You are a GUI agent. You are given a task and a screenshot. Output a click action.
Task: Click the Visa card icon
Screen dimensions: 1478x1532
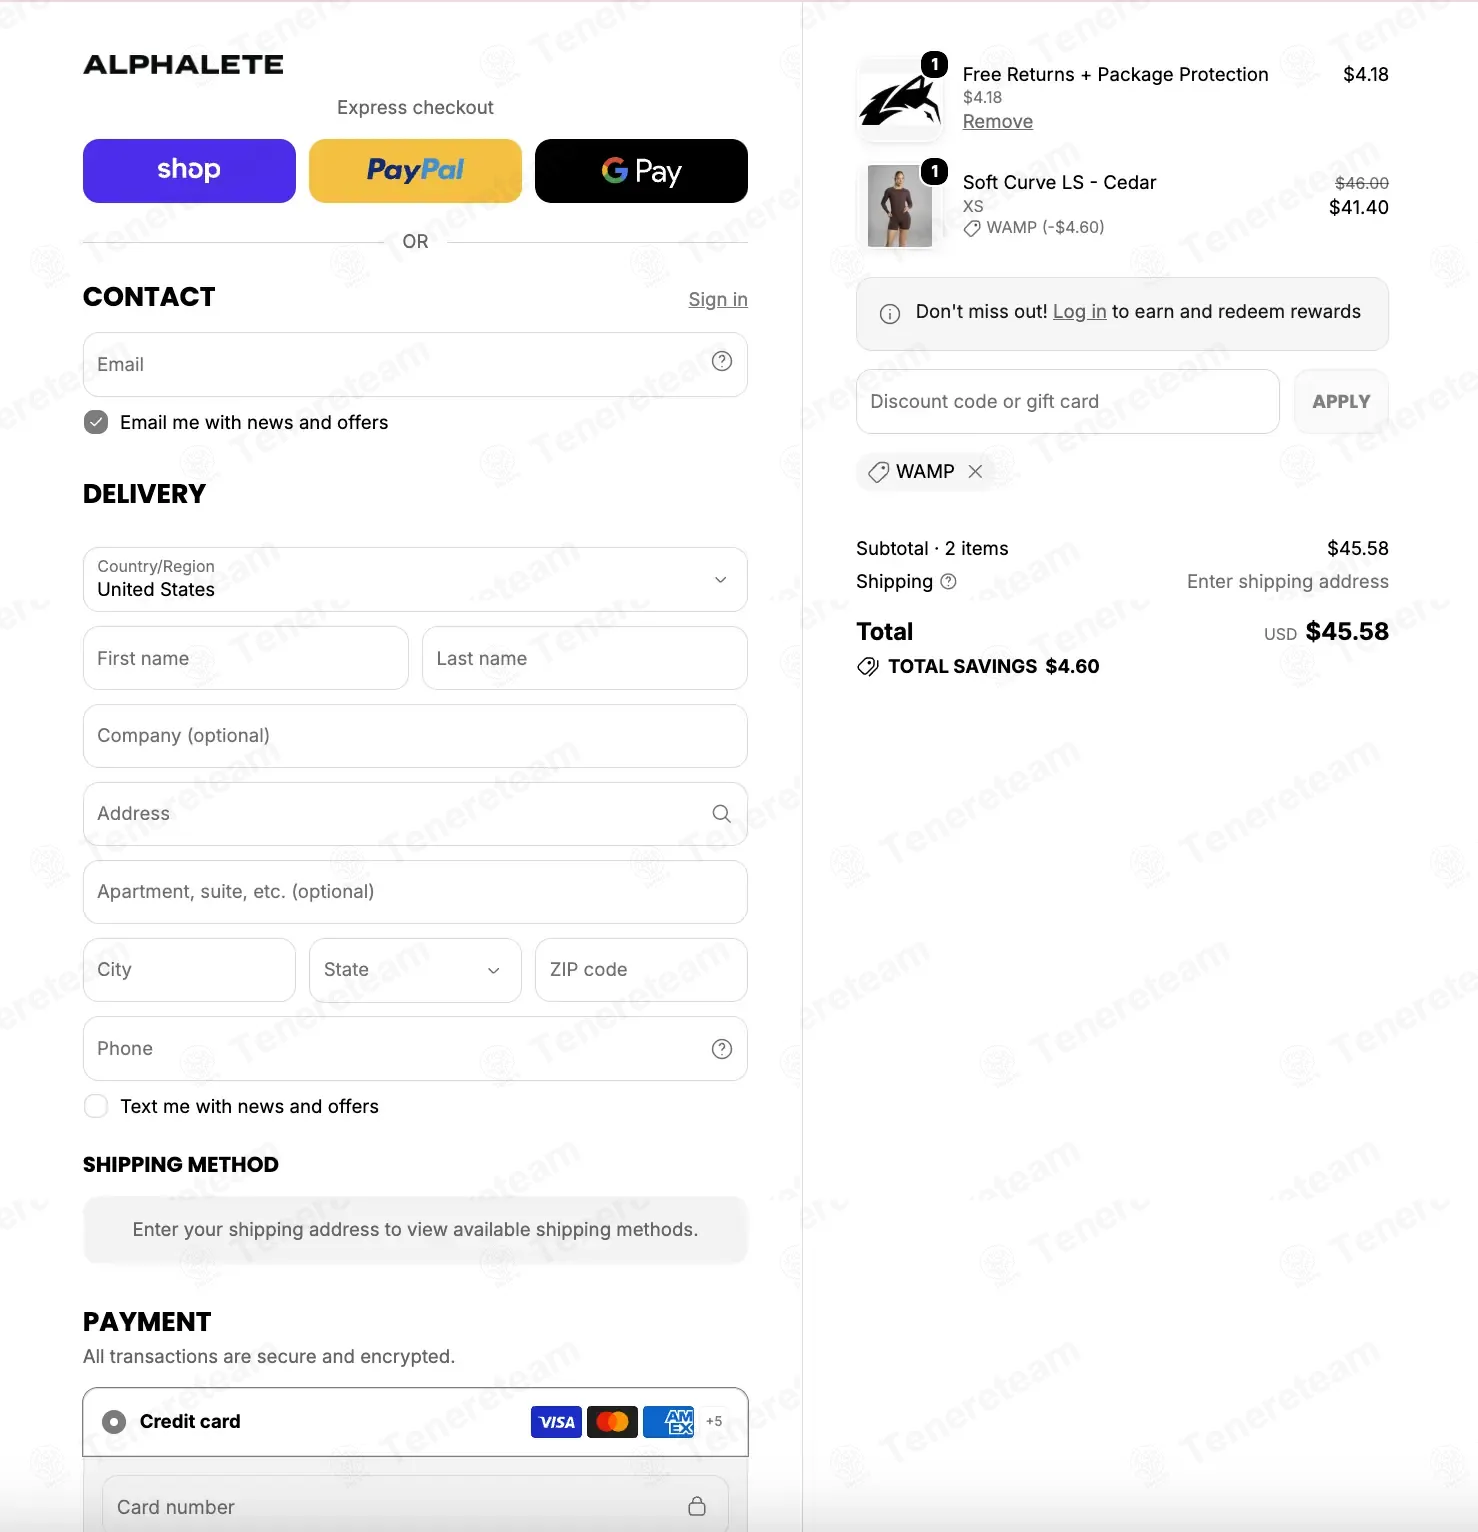(x=556, y=1422)
